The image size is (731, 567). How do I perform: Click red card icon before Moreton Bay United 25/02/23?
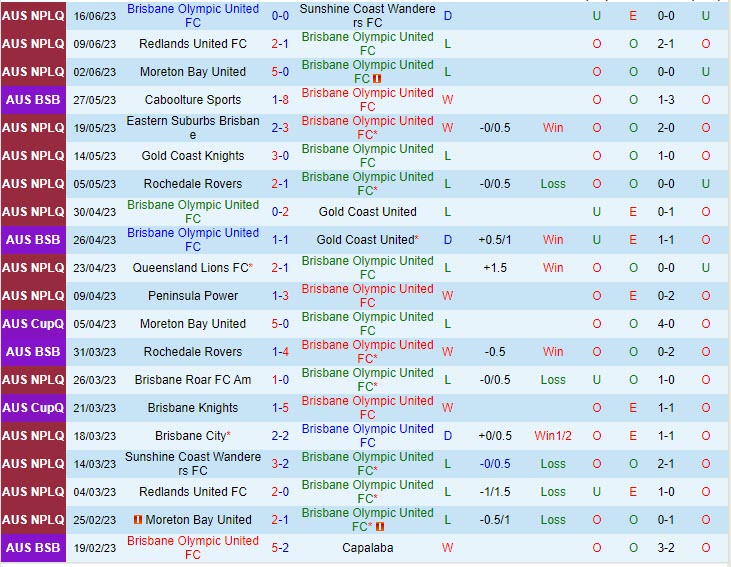pyautogui.click(x=138, y=519)
